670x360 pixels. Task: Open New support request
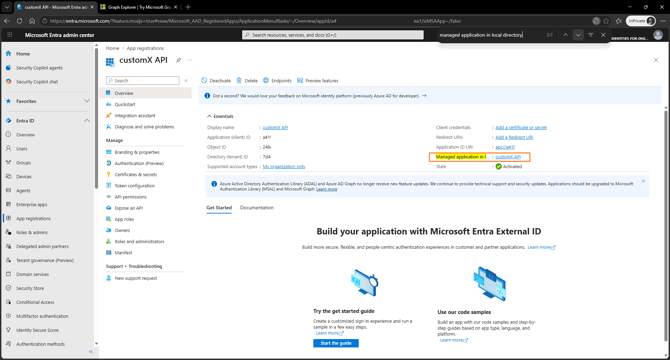point(135,278)
